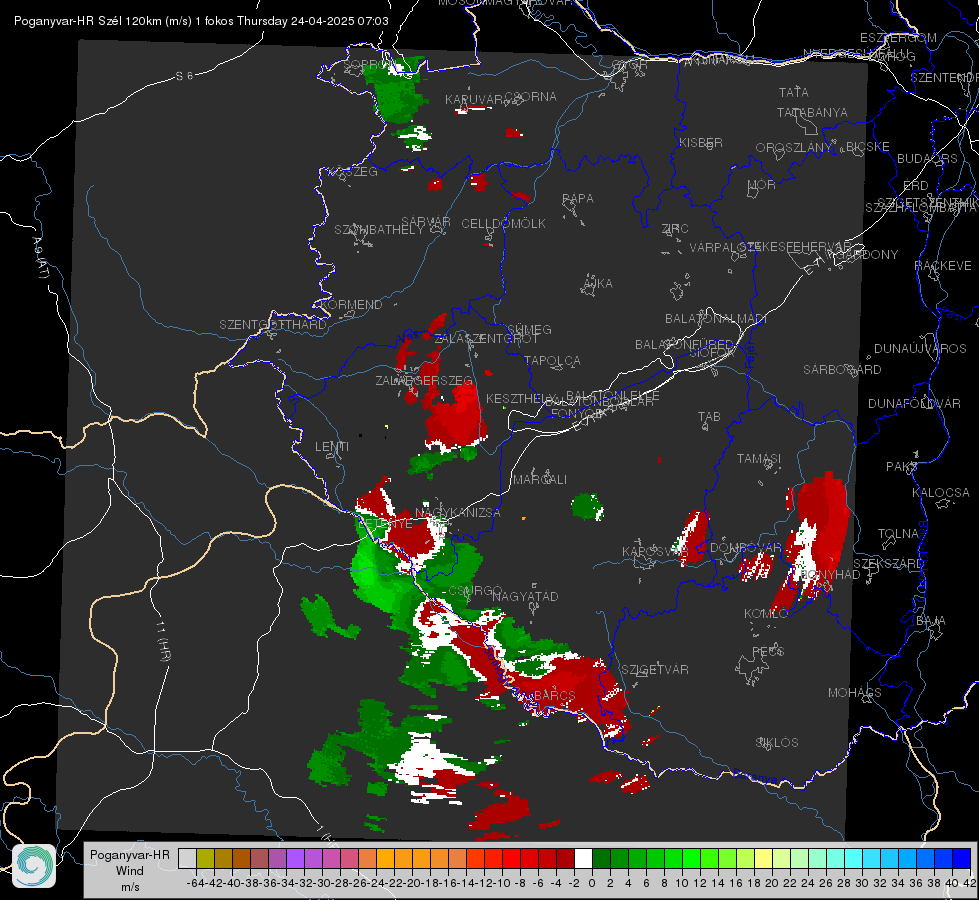Select the BICSKE town label
This screenshot has height=900, width=979.
[x=867, y=147]
